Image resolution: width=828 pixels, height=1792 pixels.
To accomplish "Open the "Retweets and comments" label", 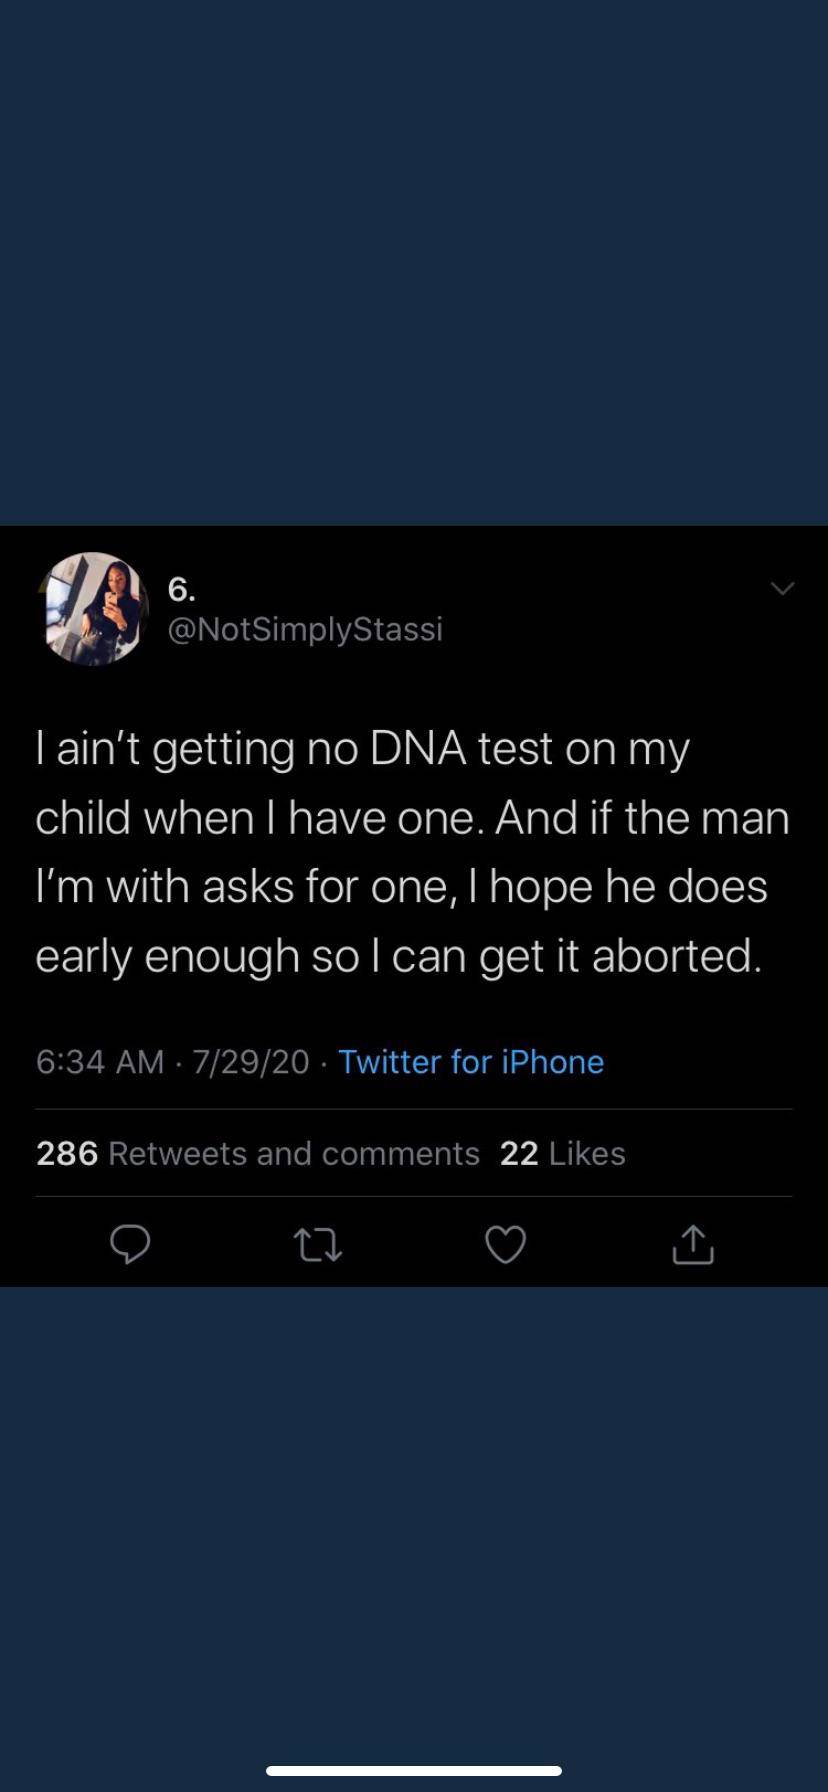I will 294,1153.
